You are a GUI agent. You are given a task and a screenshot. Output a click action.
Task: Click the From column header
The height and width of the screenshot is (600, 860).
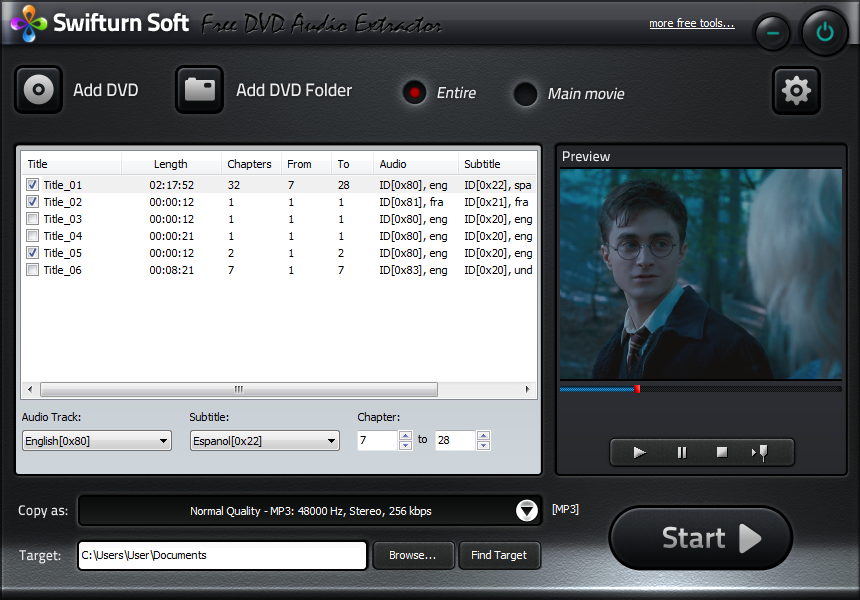coord(306,164)
